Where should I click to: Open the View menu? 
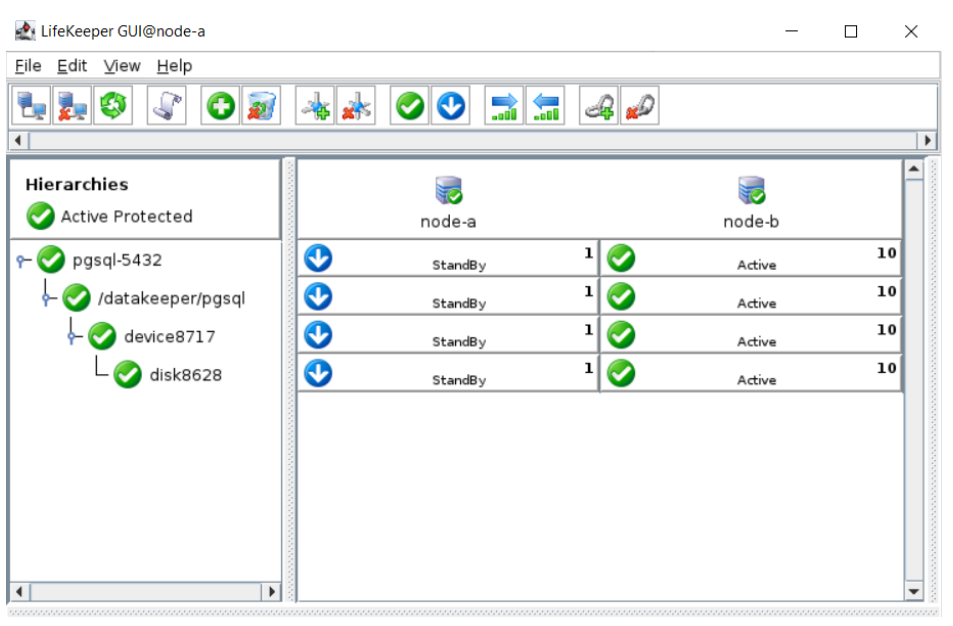pyautogui.click(x=122, y=66)
